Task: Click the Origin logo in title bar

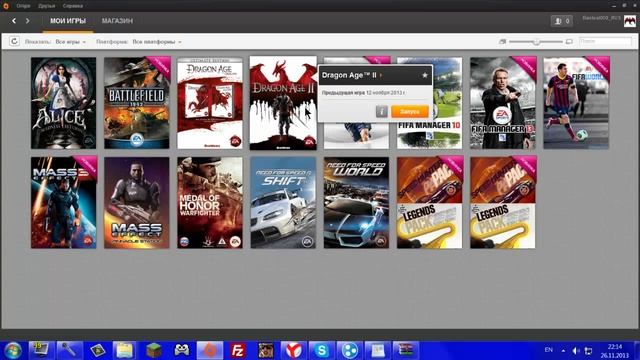Action: (6, 6)
